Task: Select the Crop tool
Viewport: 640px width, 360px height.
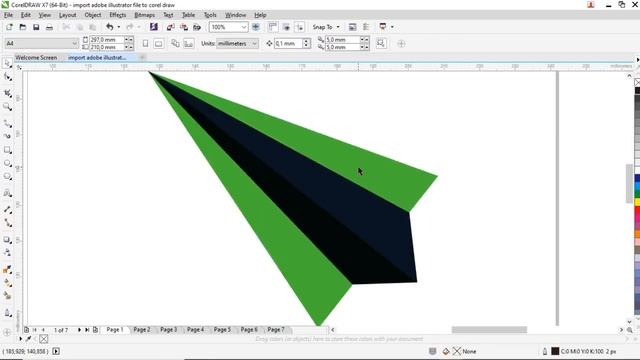Action: [x=7, y=93]
